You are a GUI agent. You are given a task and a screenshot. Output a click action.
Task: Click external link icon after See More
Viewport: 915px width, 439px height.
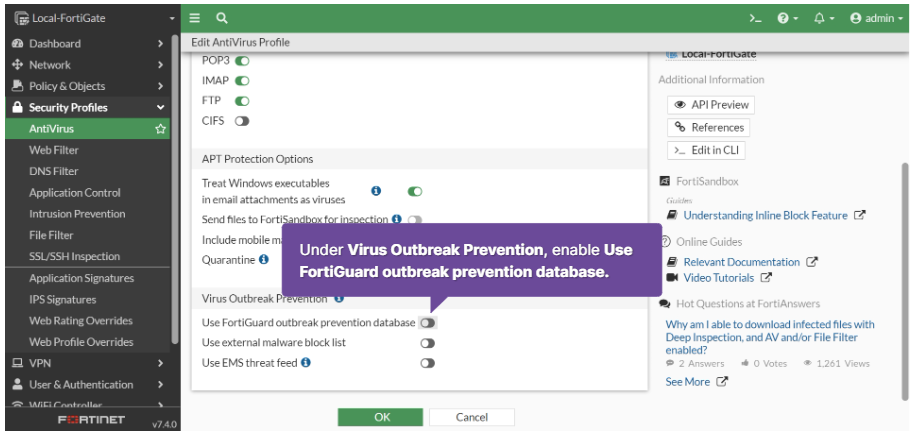722,381
